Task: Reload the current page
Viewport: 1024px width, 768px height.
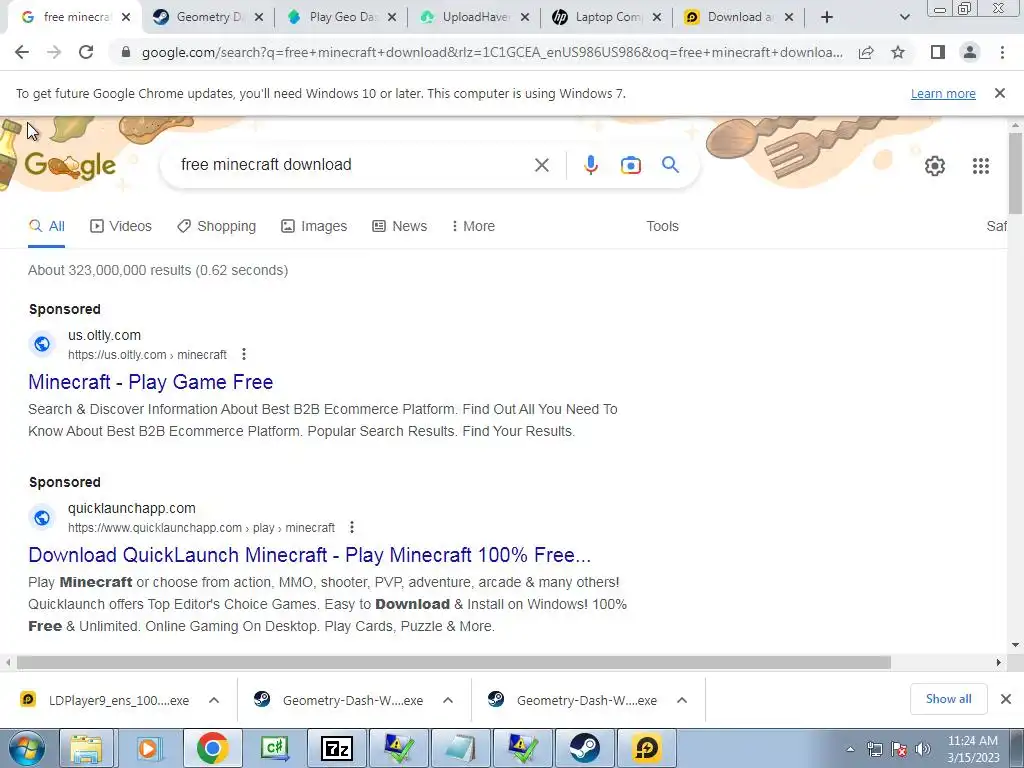Action: [86, 52]
